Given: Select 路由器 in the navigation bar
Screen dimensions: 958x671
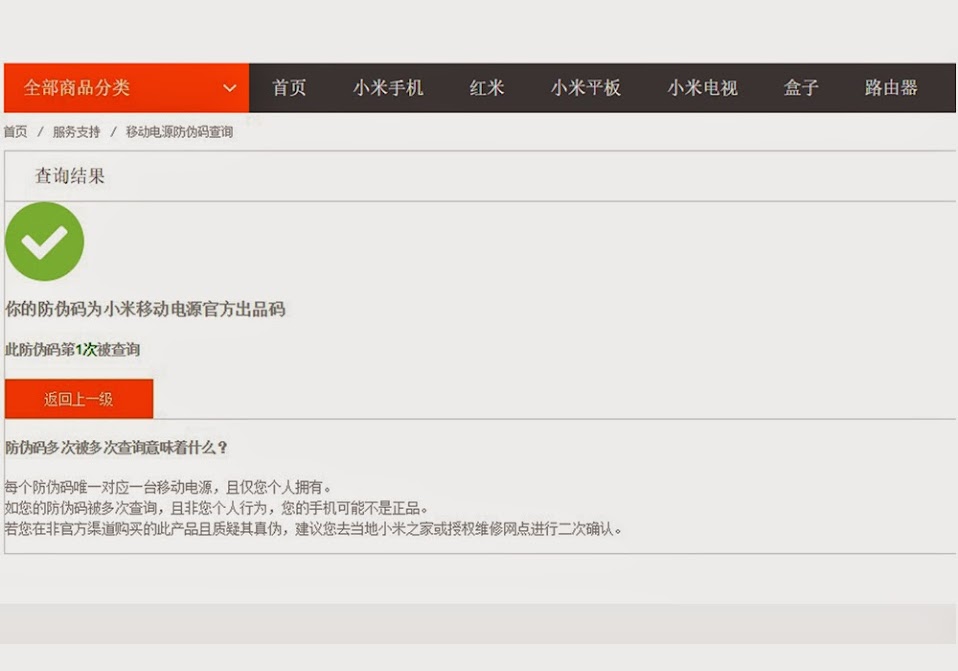Looking at the screenshot, I should tap(891, 87).
